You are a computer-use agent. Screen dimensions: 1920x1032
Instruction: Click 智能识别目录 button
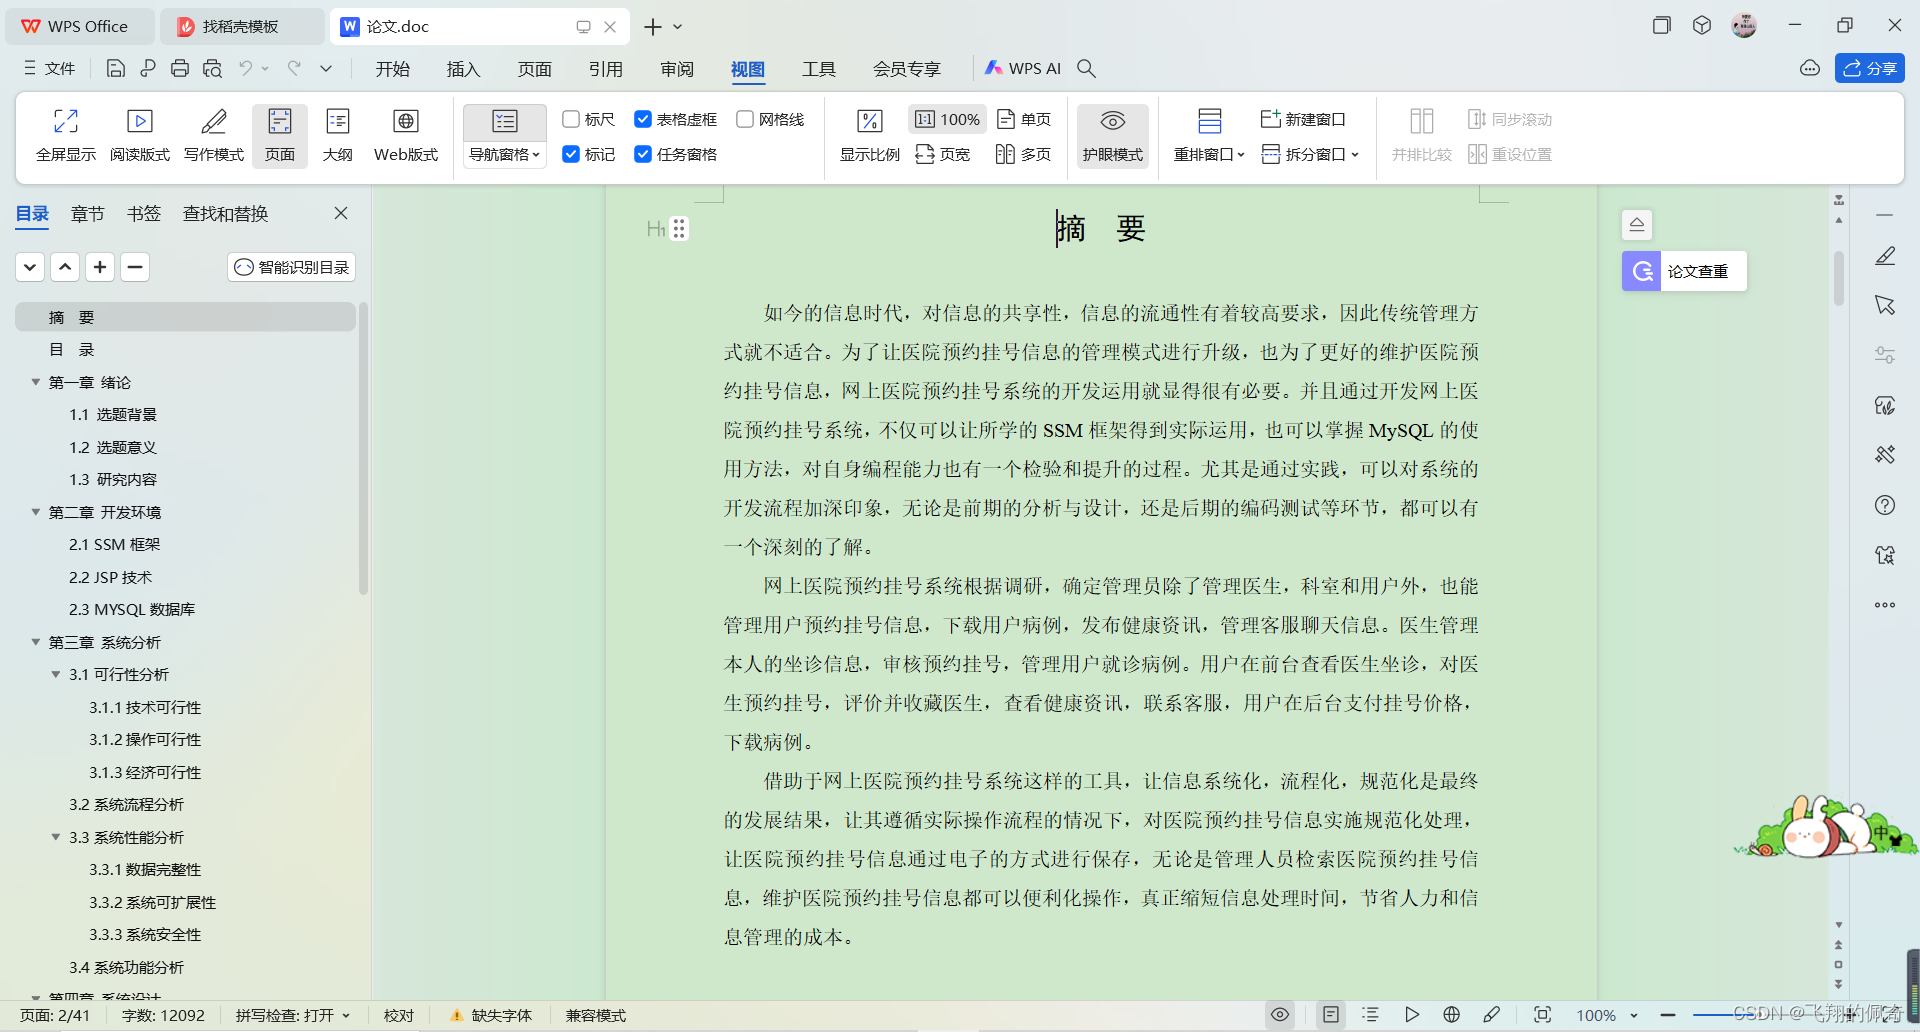point(292,267)
